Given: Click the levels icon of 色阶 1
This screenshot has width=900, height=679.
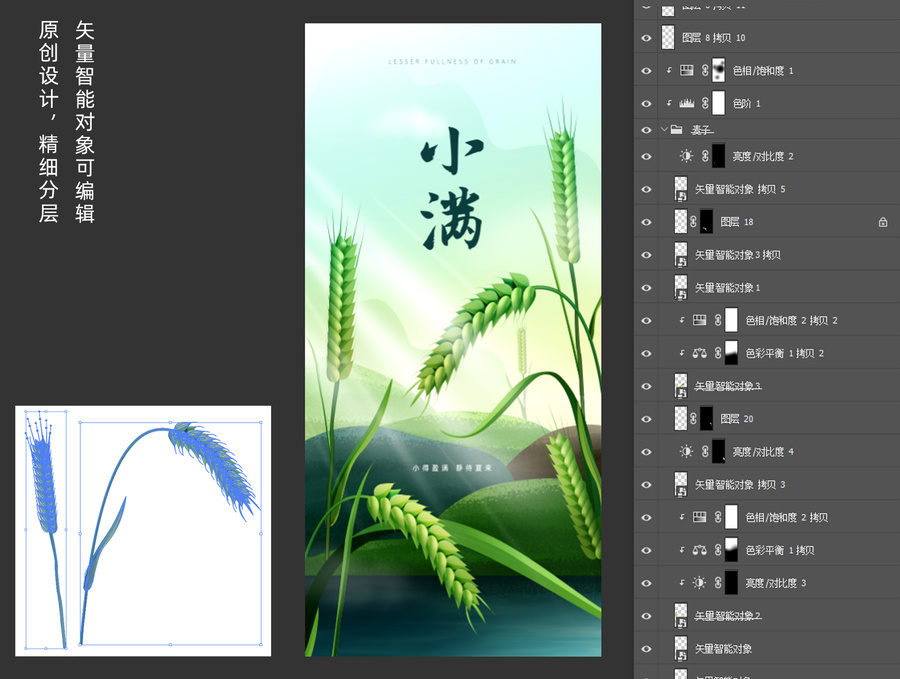Looking at the screenshot, I should (686, 103).
